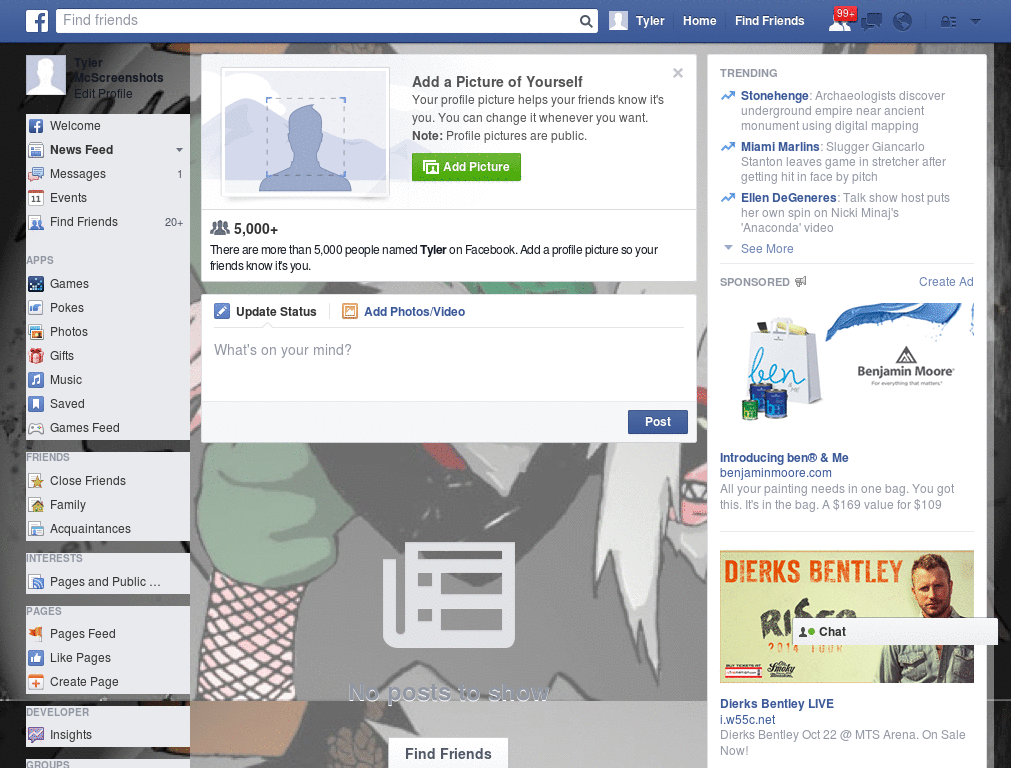Open the Create Ad link
Viewport: 1024px width, 768px height.
click(945, 281)
